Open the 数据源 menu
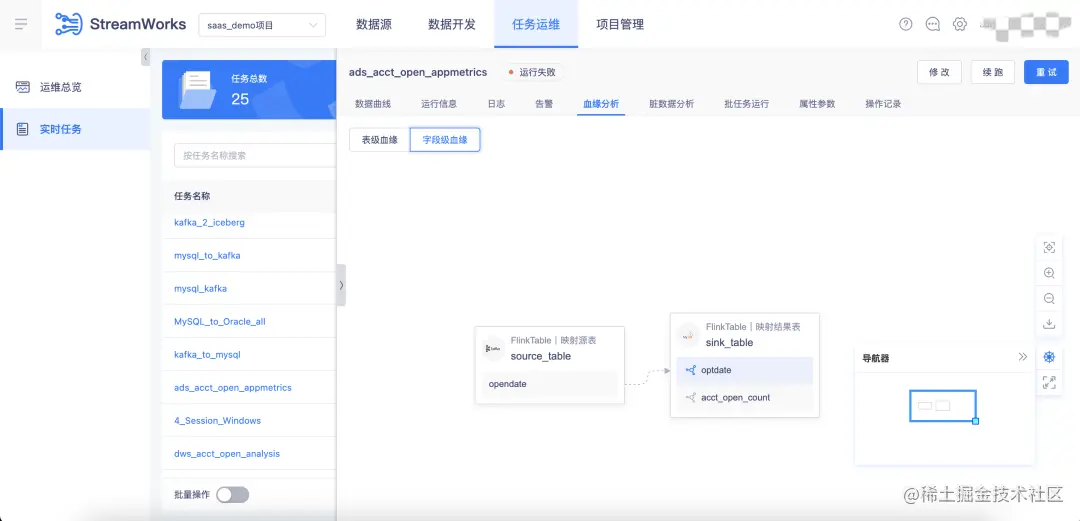 tap(374, 24)
